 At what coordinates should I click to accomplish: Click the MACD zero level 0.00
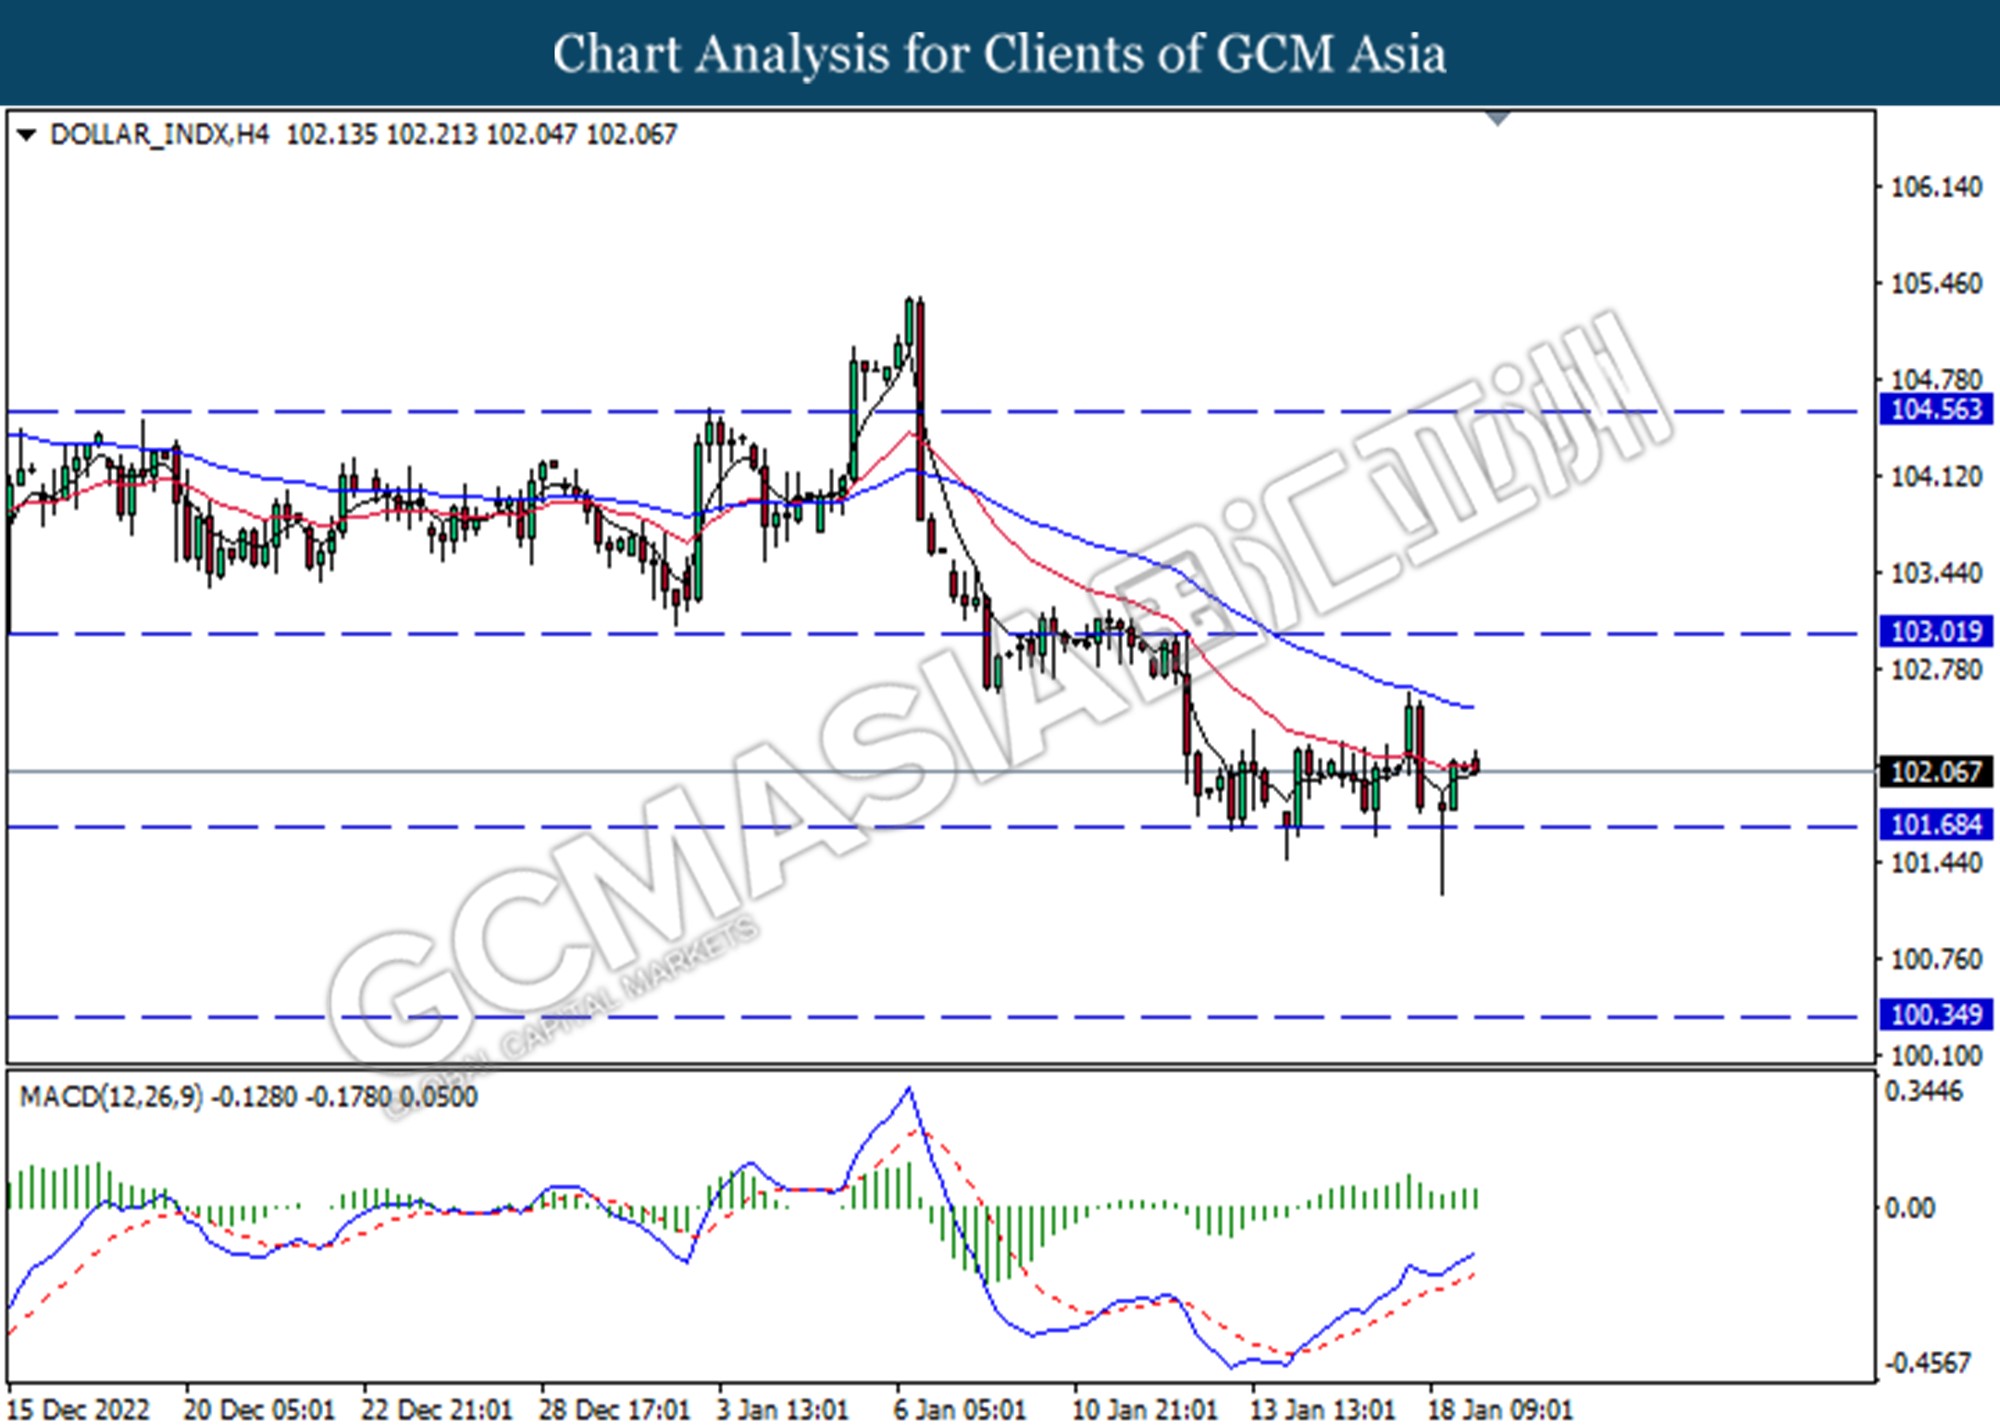pos(1909,1208)
